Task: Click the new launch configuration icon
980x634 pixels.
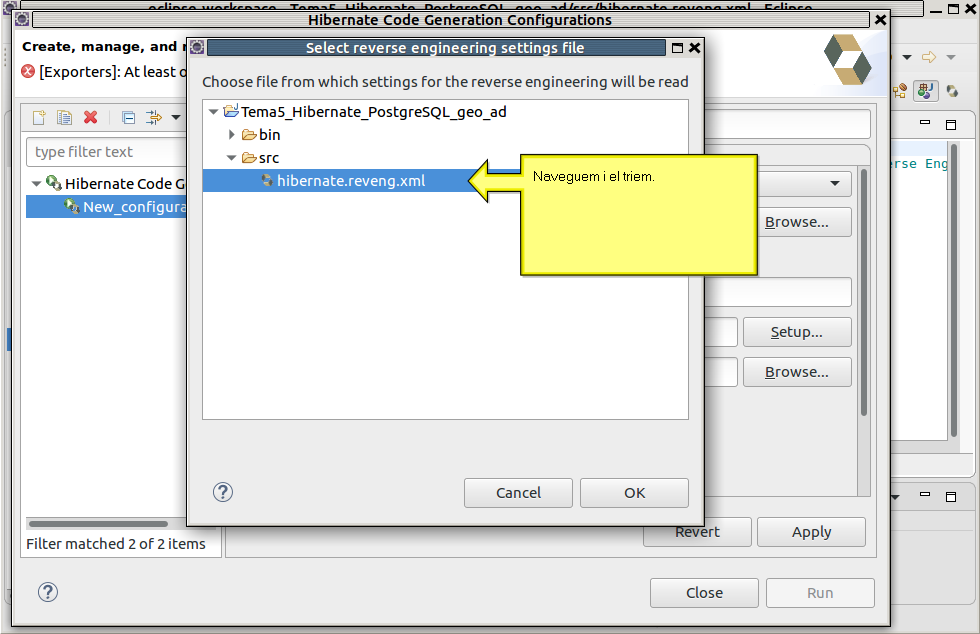Action: click(39, 118)
